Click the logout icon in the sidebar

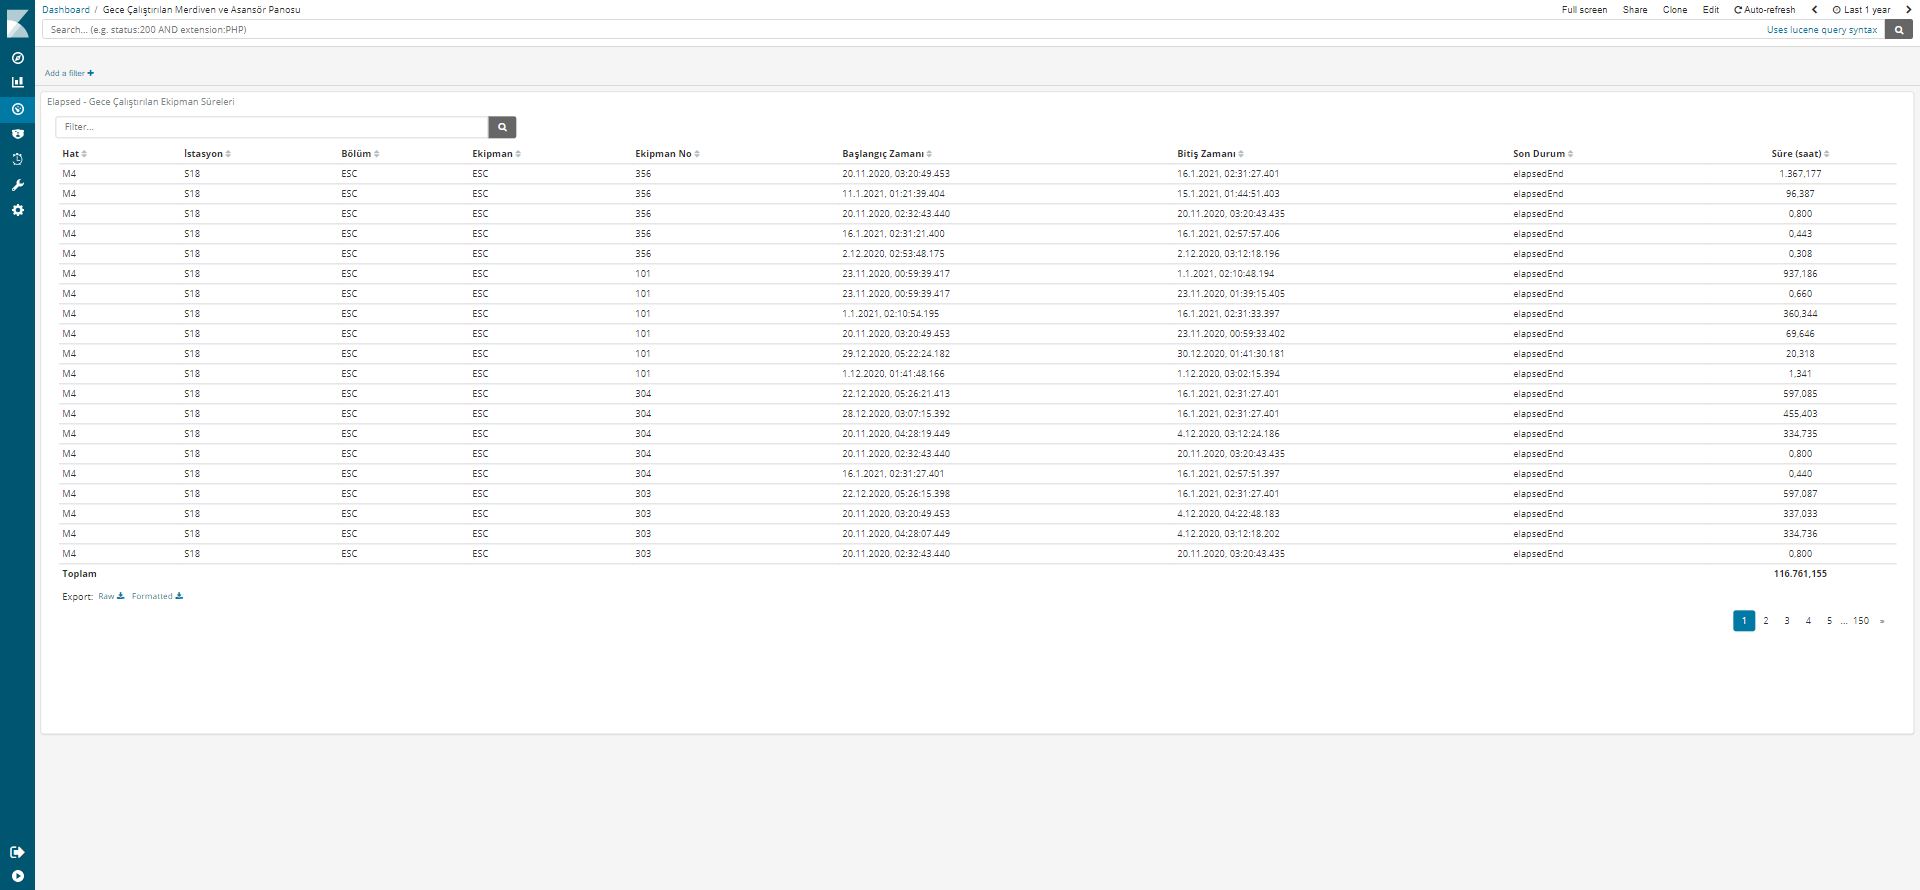(x=17, y=852)
